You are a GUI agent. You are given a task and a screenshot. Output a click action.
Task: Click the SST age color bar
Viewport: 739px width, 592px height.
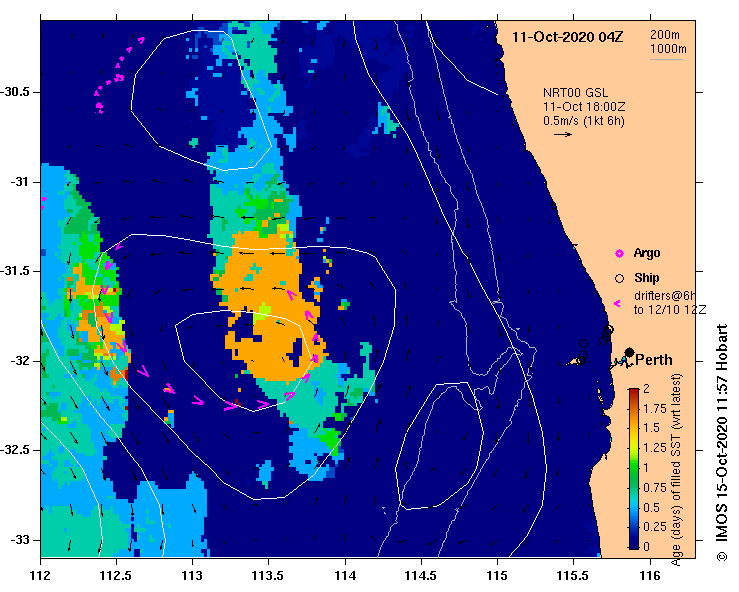coord(634,469)
